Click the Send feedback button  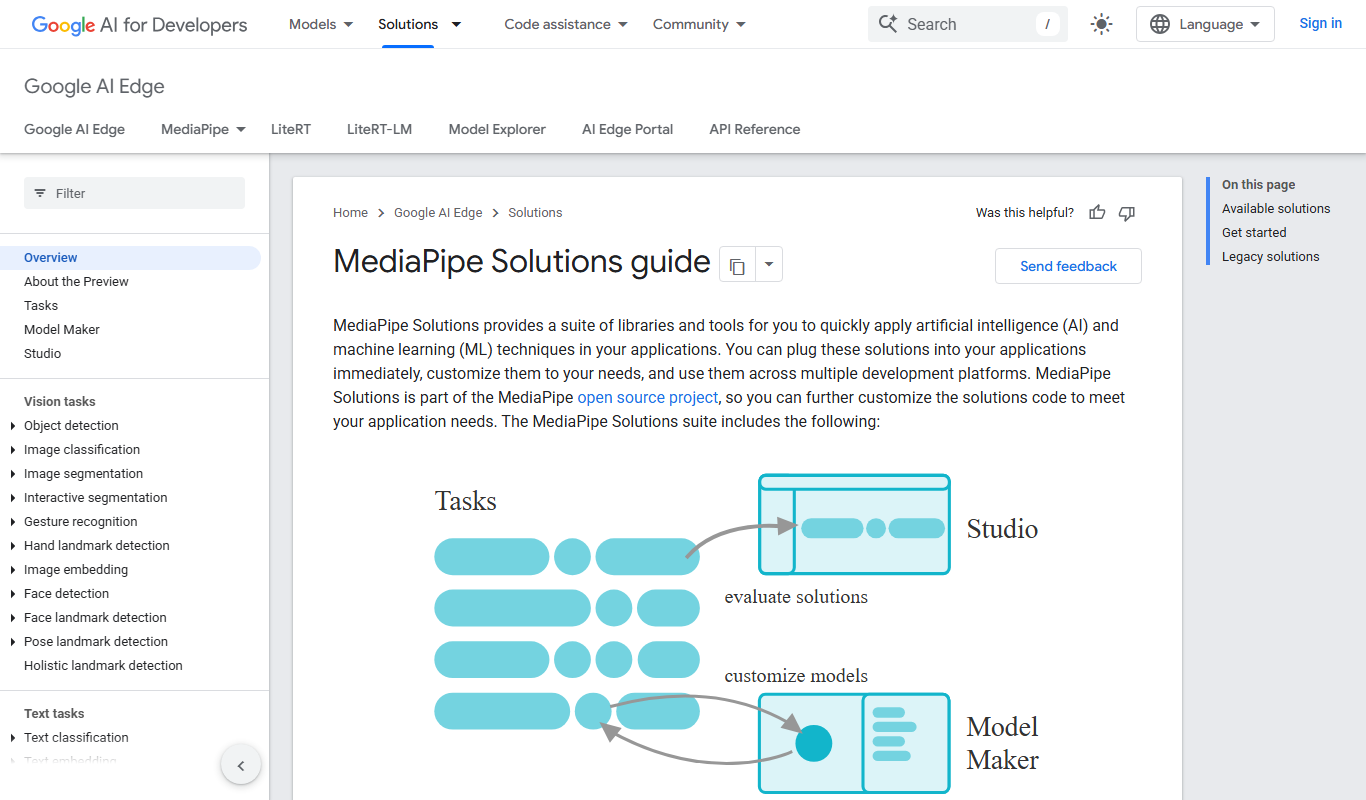point(1068,266)
